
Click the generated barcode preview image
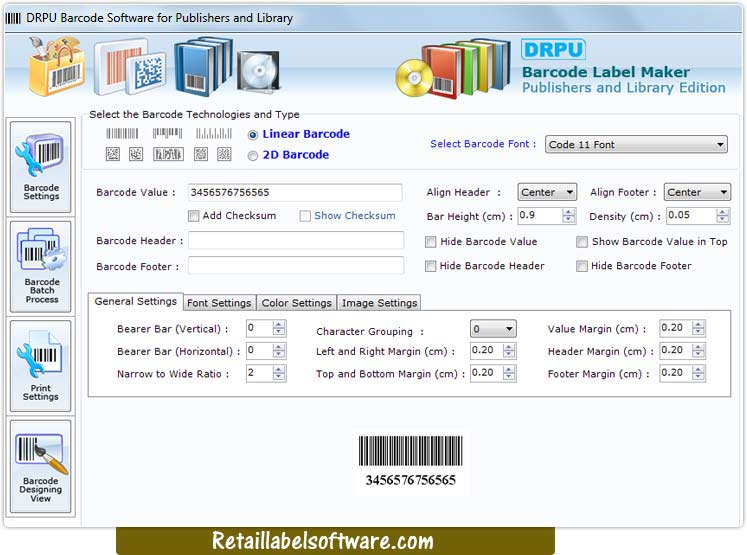[410, 462]
